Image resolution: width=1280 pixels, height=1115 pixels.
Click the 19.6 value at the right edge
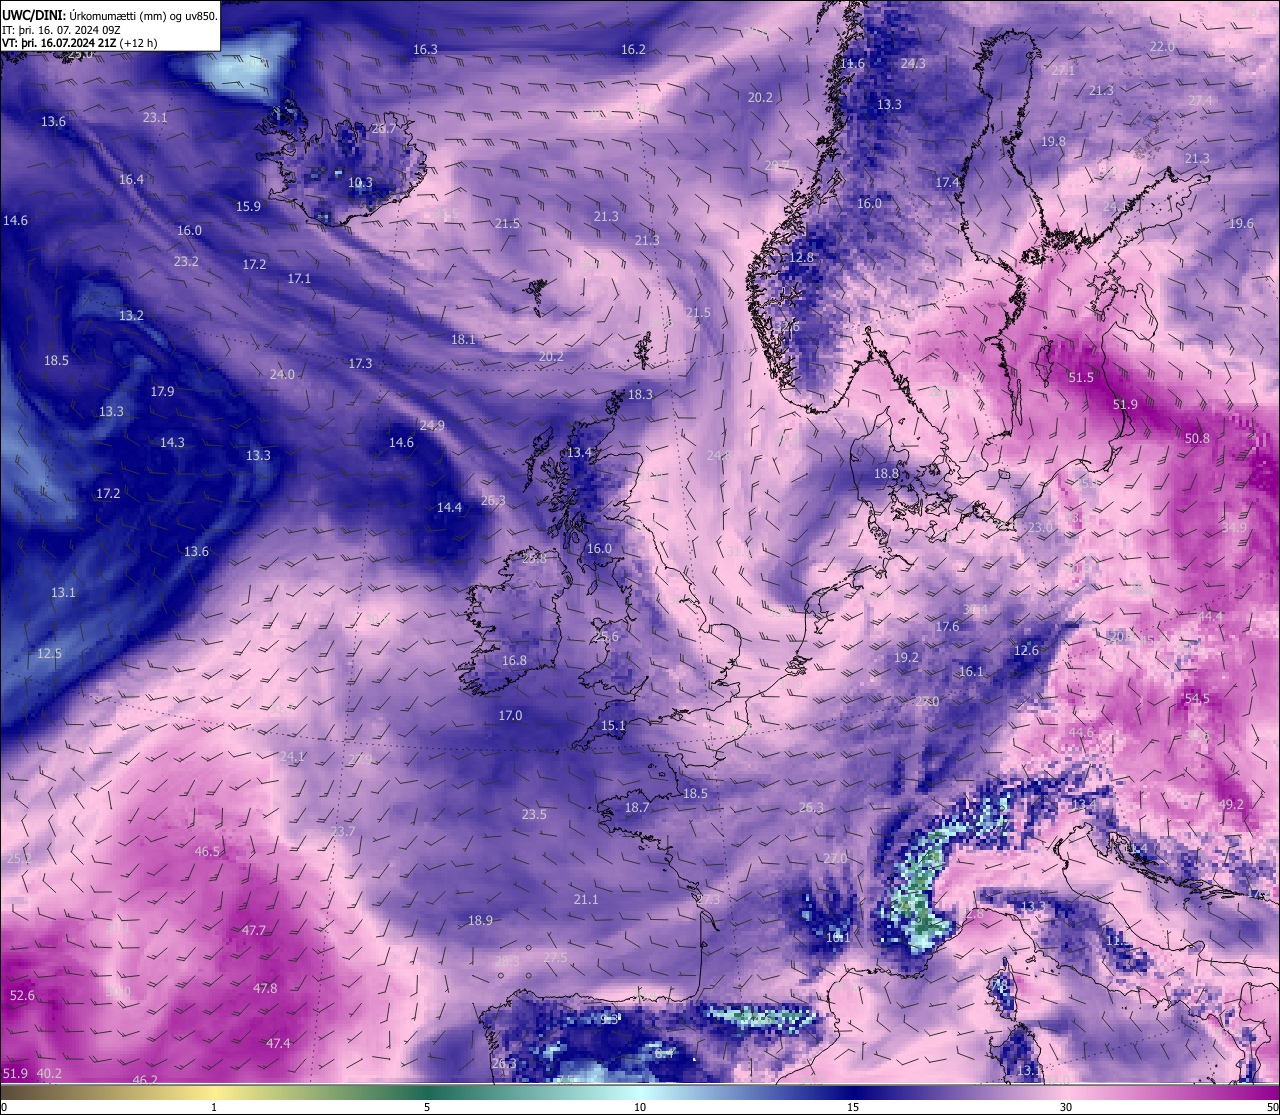pyautogui.click(x=1241, y=223)
